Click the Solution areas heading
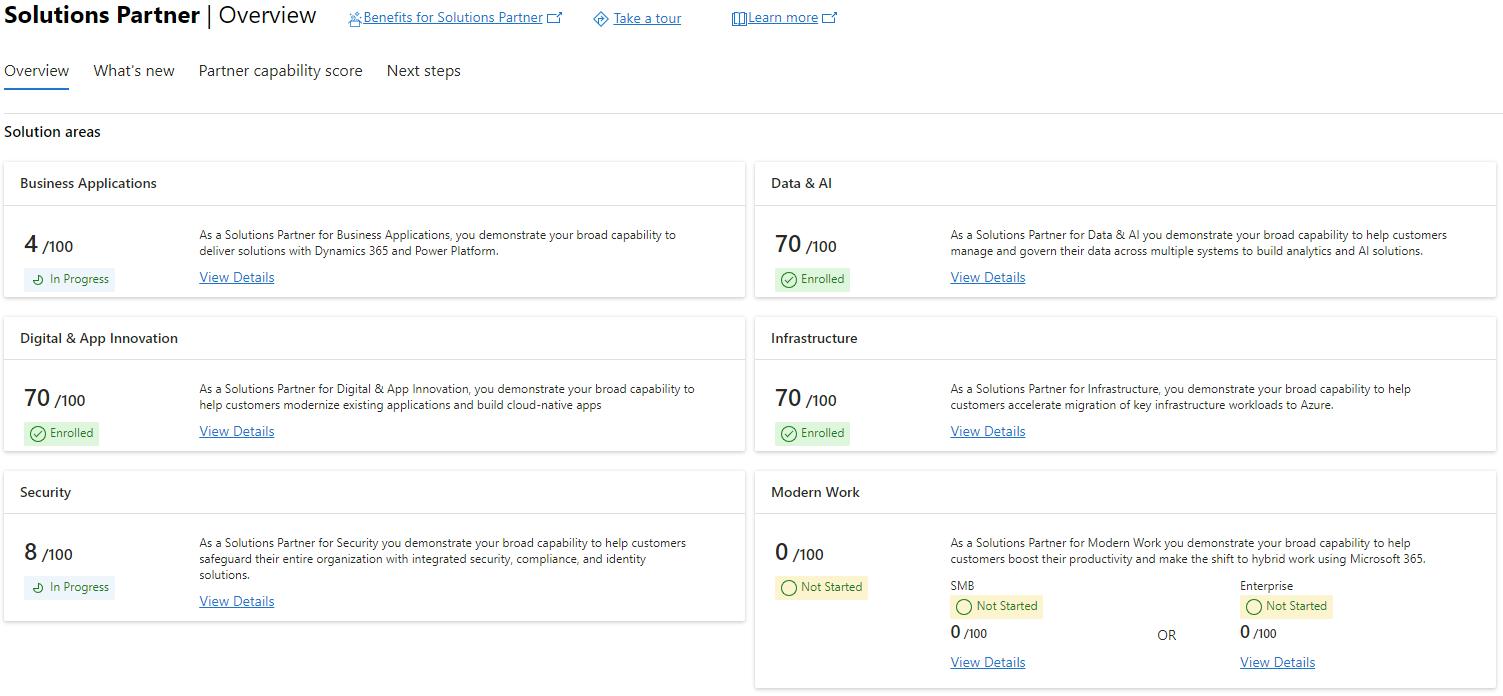Viewport: 1503px width, 696px height. [52, 132]
